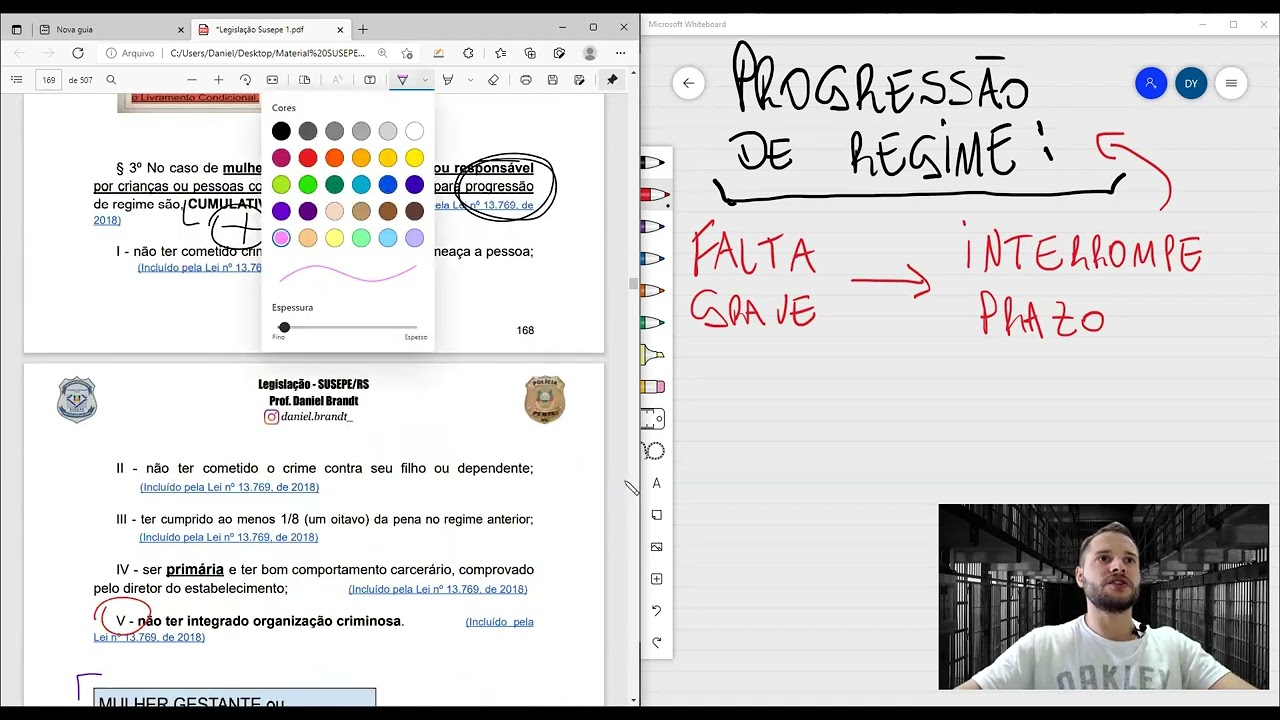Toggle the red pen in Whiteboard
This screenshot has width=1280, height=720.
pos(653,195)
